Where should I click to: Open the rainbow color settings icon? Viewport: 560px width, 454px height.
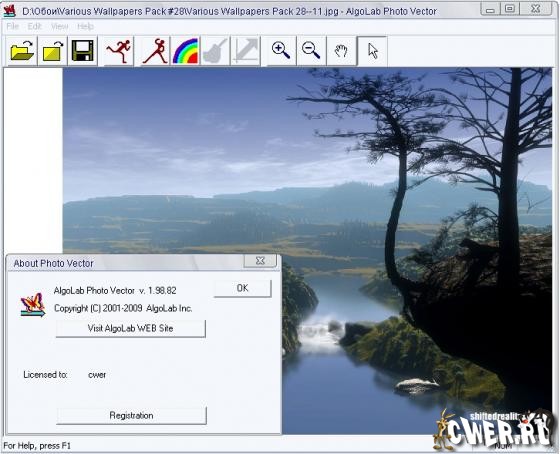pyautogui.click(x=185, y=51)
